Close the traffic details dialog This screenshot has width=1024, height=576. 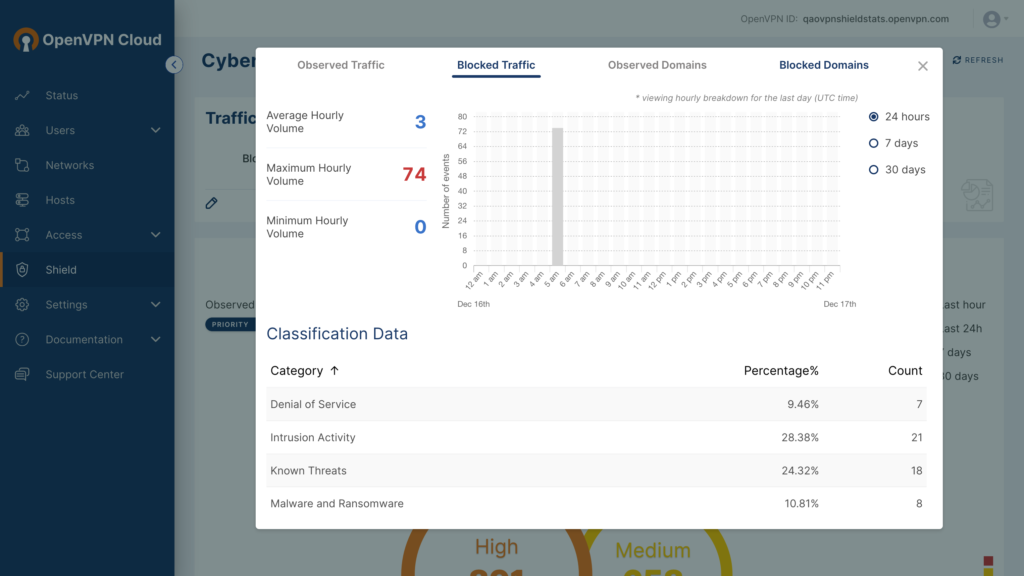922,66
